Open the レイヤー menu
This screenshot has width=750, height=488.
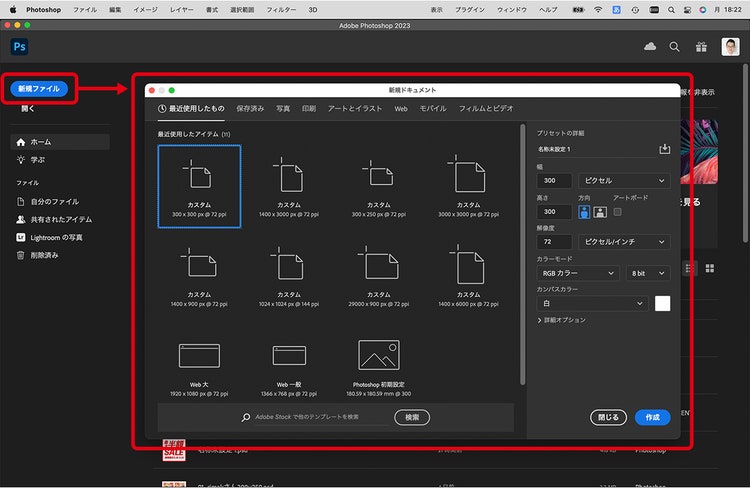pos(182,10)
